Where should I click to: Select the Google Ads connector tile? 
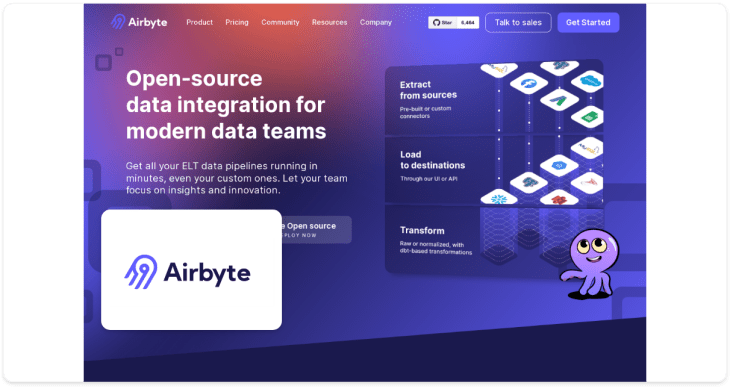559,99
